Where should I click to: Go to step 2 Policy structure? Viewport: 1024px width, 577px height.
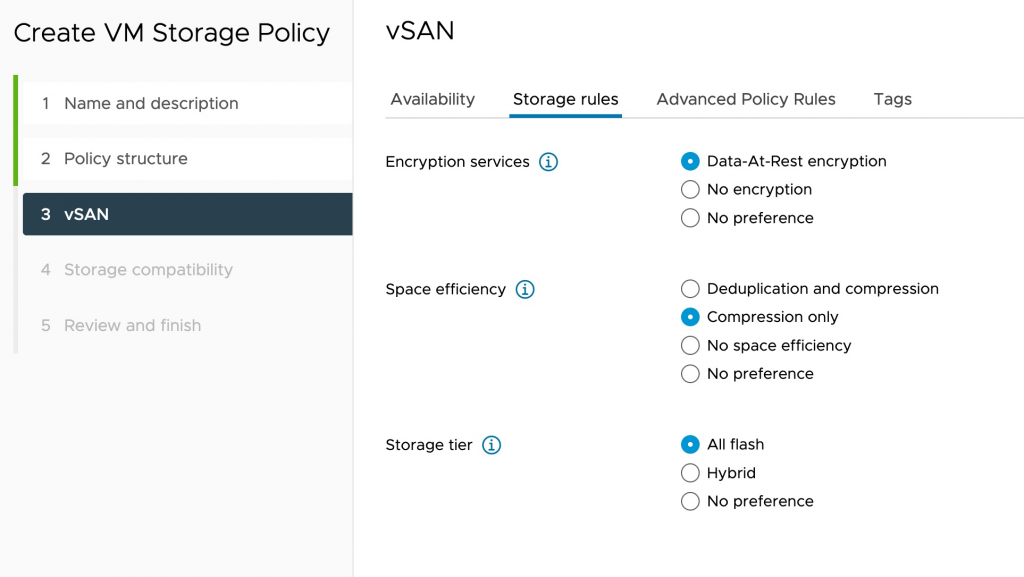tap(125, 159)
